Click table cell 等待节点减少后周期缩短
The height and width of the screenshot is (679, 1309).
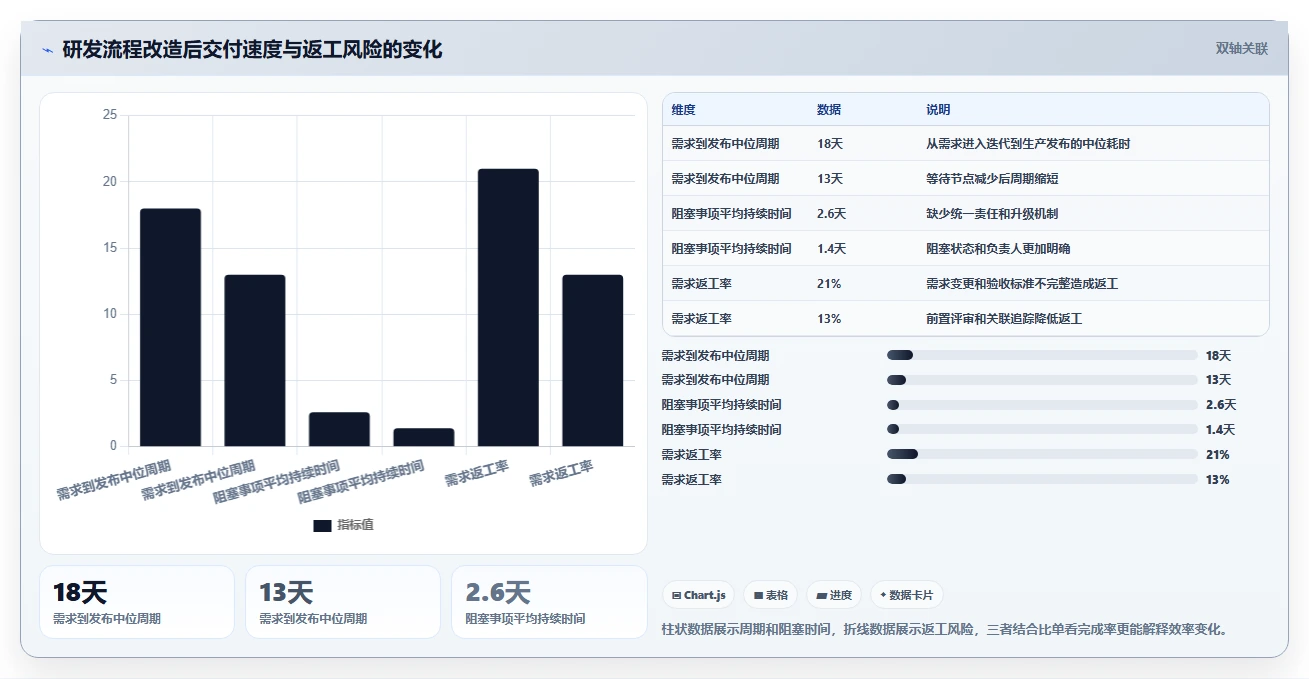click(x=992, y=179)
